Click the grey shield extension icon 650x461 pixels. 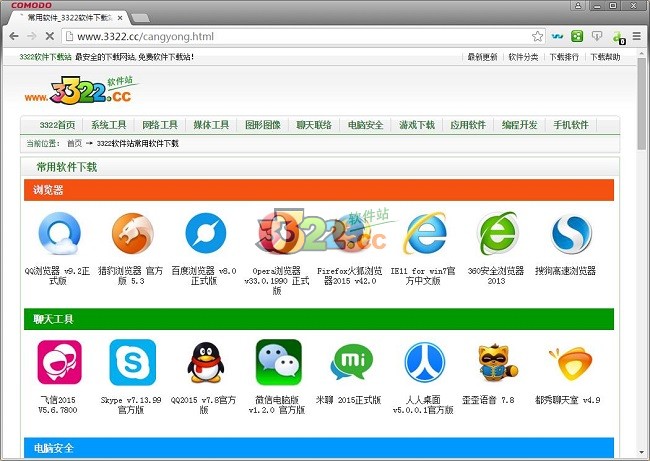click(x=597, y=36)
